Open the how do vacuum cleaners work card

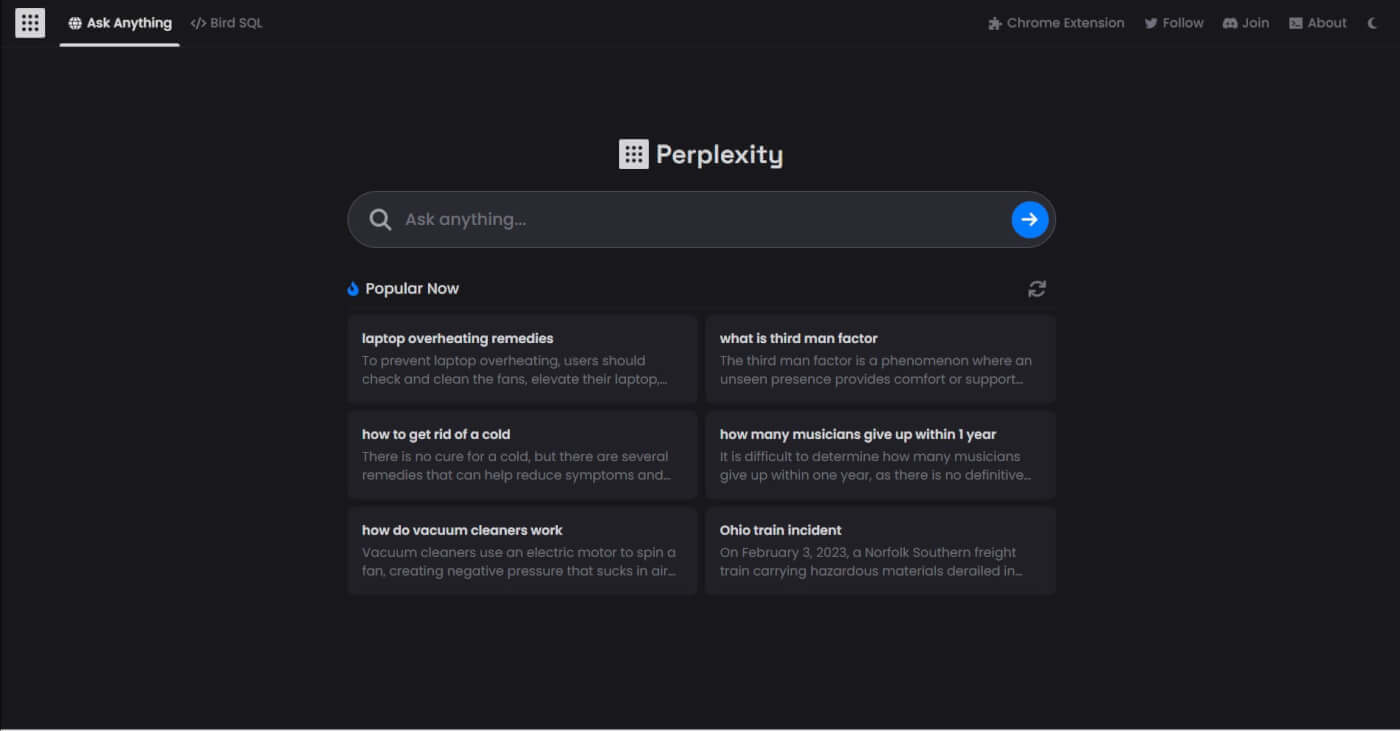[x=522, y=550]
